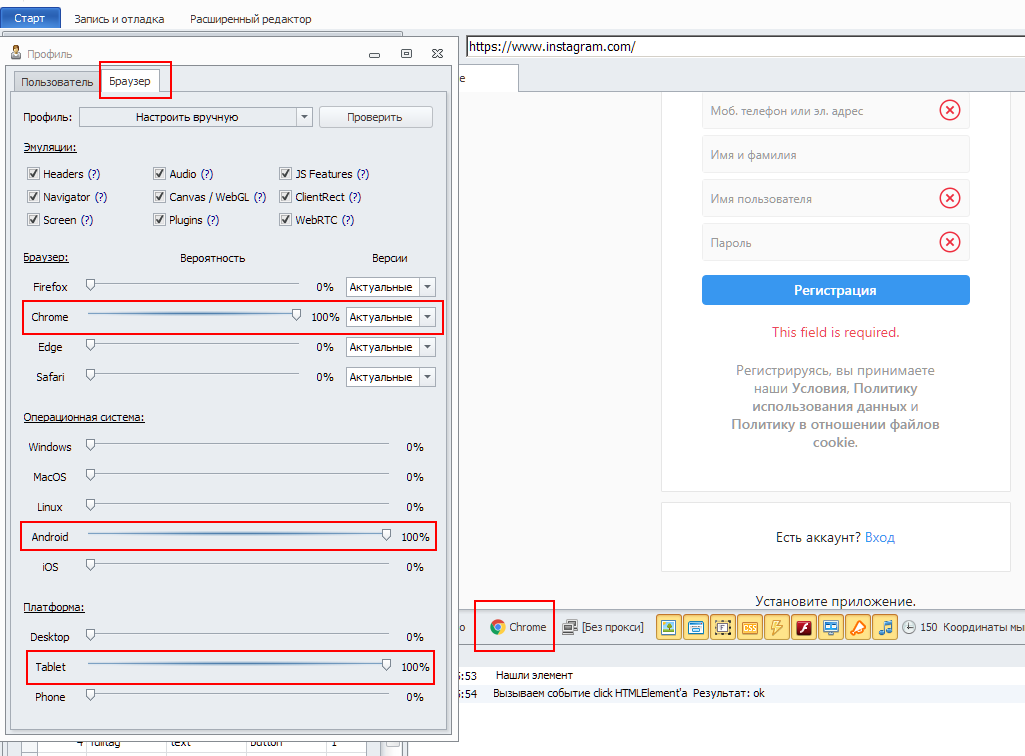Open the Условия terms link
Image resolution: width=1025 pixels, height=756 pixels.
819,388
